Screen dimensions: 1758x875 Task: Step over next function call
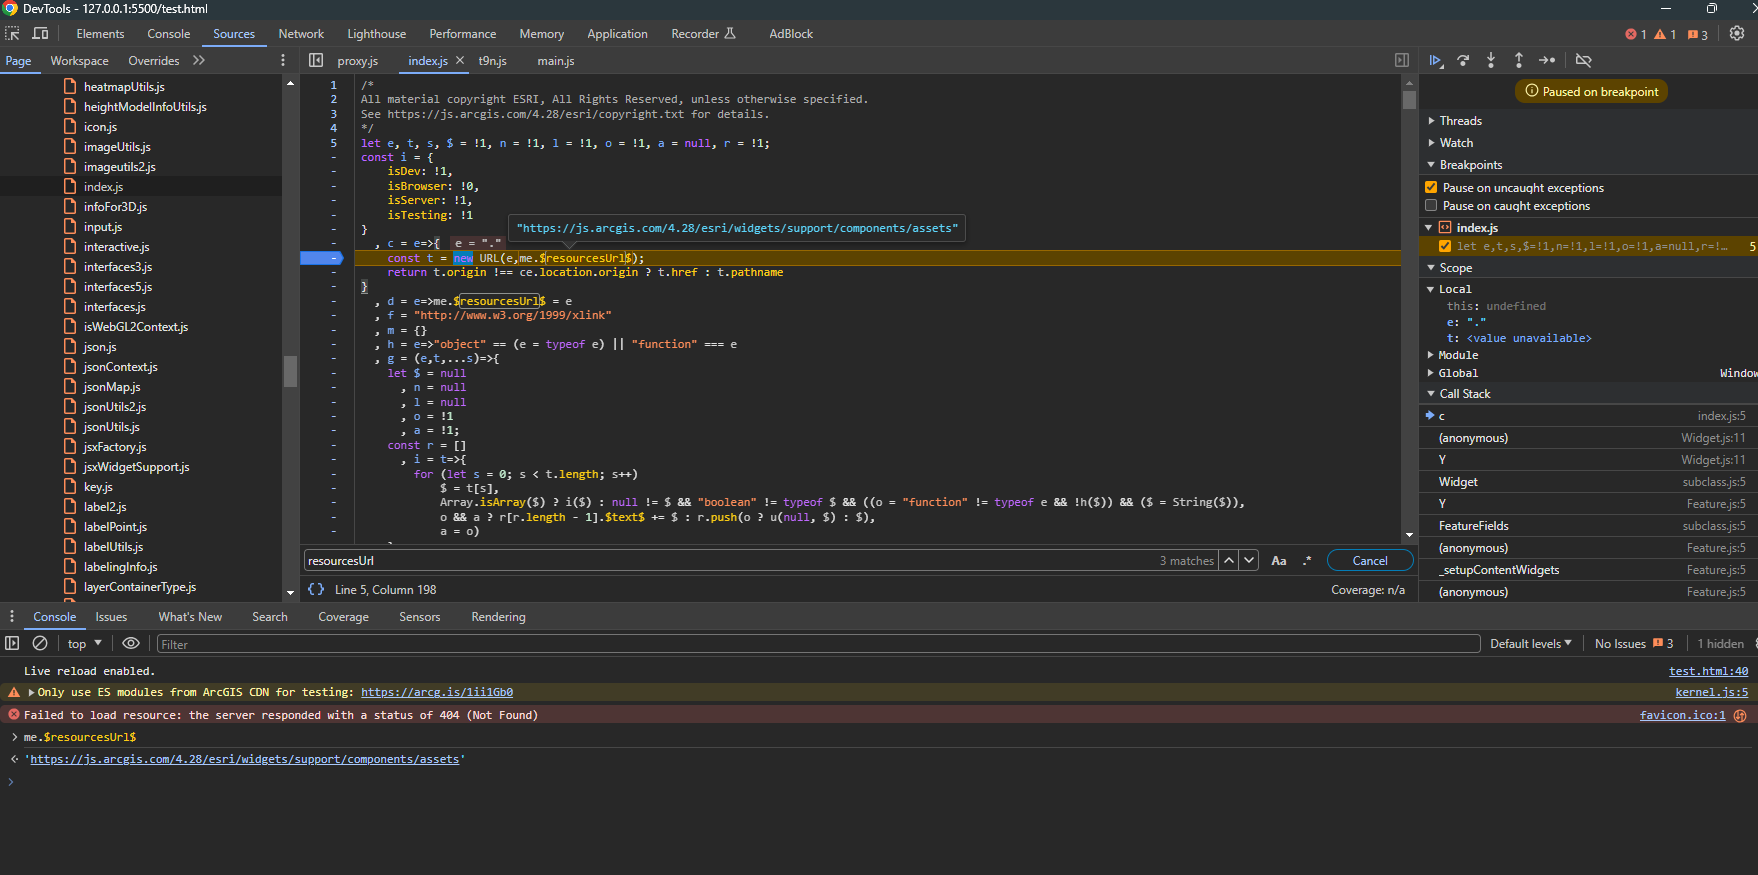click(1463, 61)
